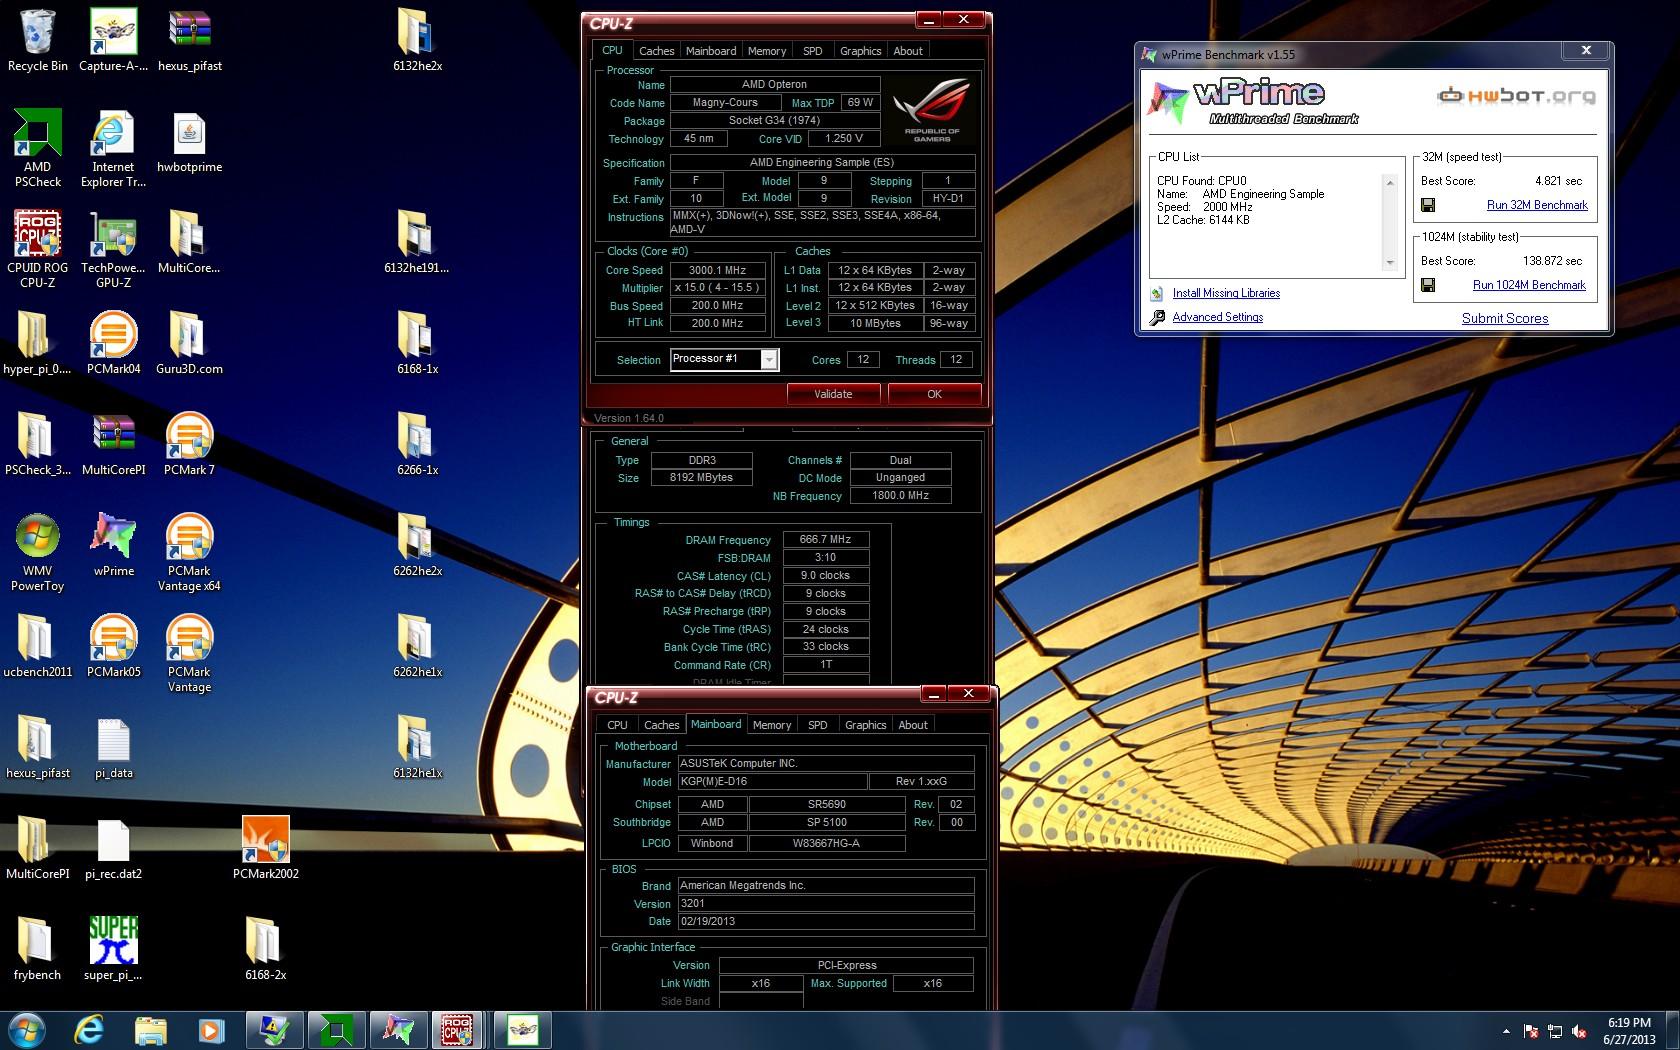
Task: Click Submit Scores link in wPrime
Action: point(1505,318)
